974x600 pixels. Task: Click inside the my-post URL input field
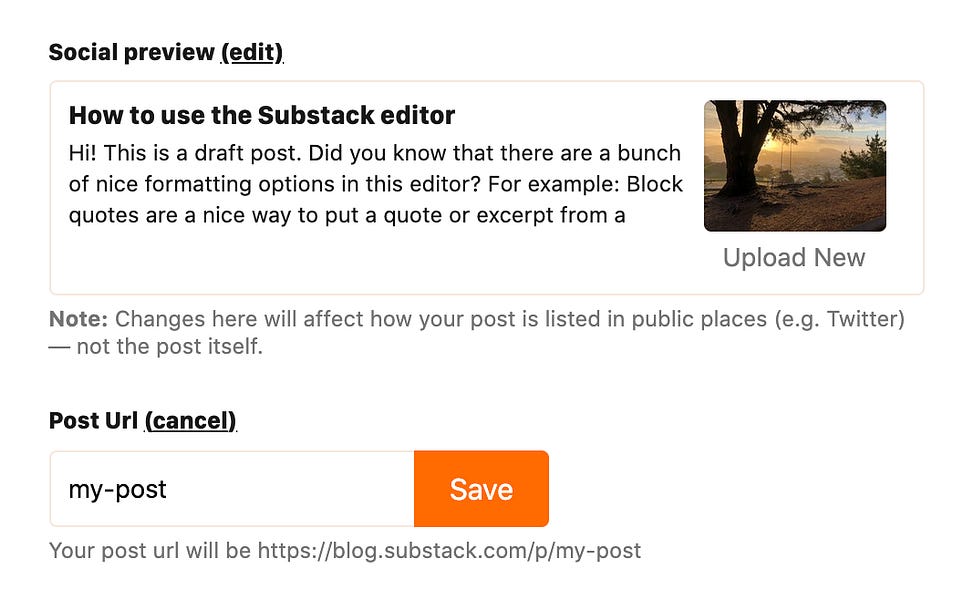click(x=230, y=489)
